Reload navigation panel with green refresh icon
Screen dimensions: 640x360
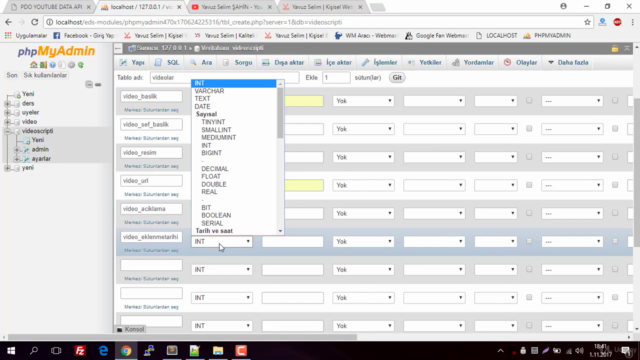point(81,65)
